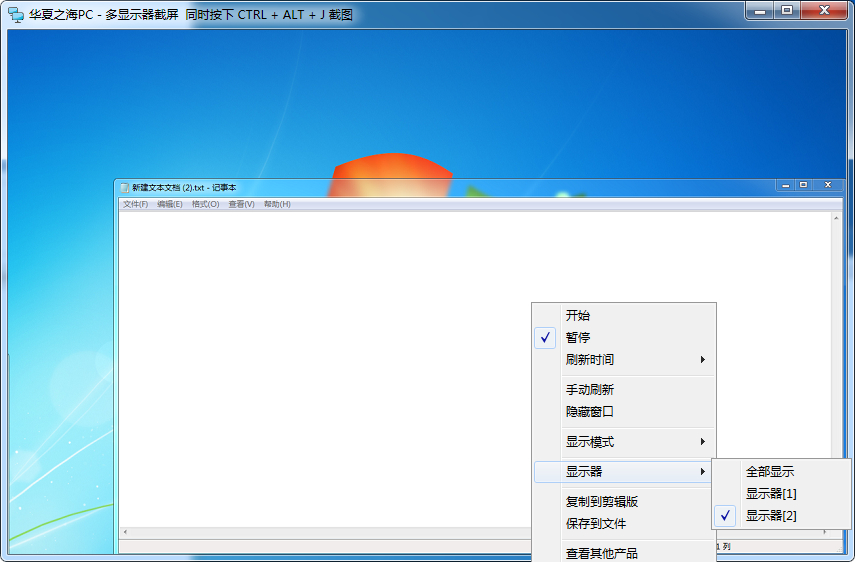Viewport: 855px width, 562px height.
Task: Click the Notepad document icon in captured window
Action: 124,187
